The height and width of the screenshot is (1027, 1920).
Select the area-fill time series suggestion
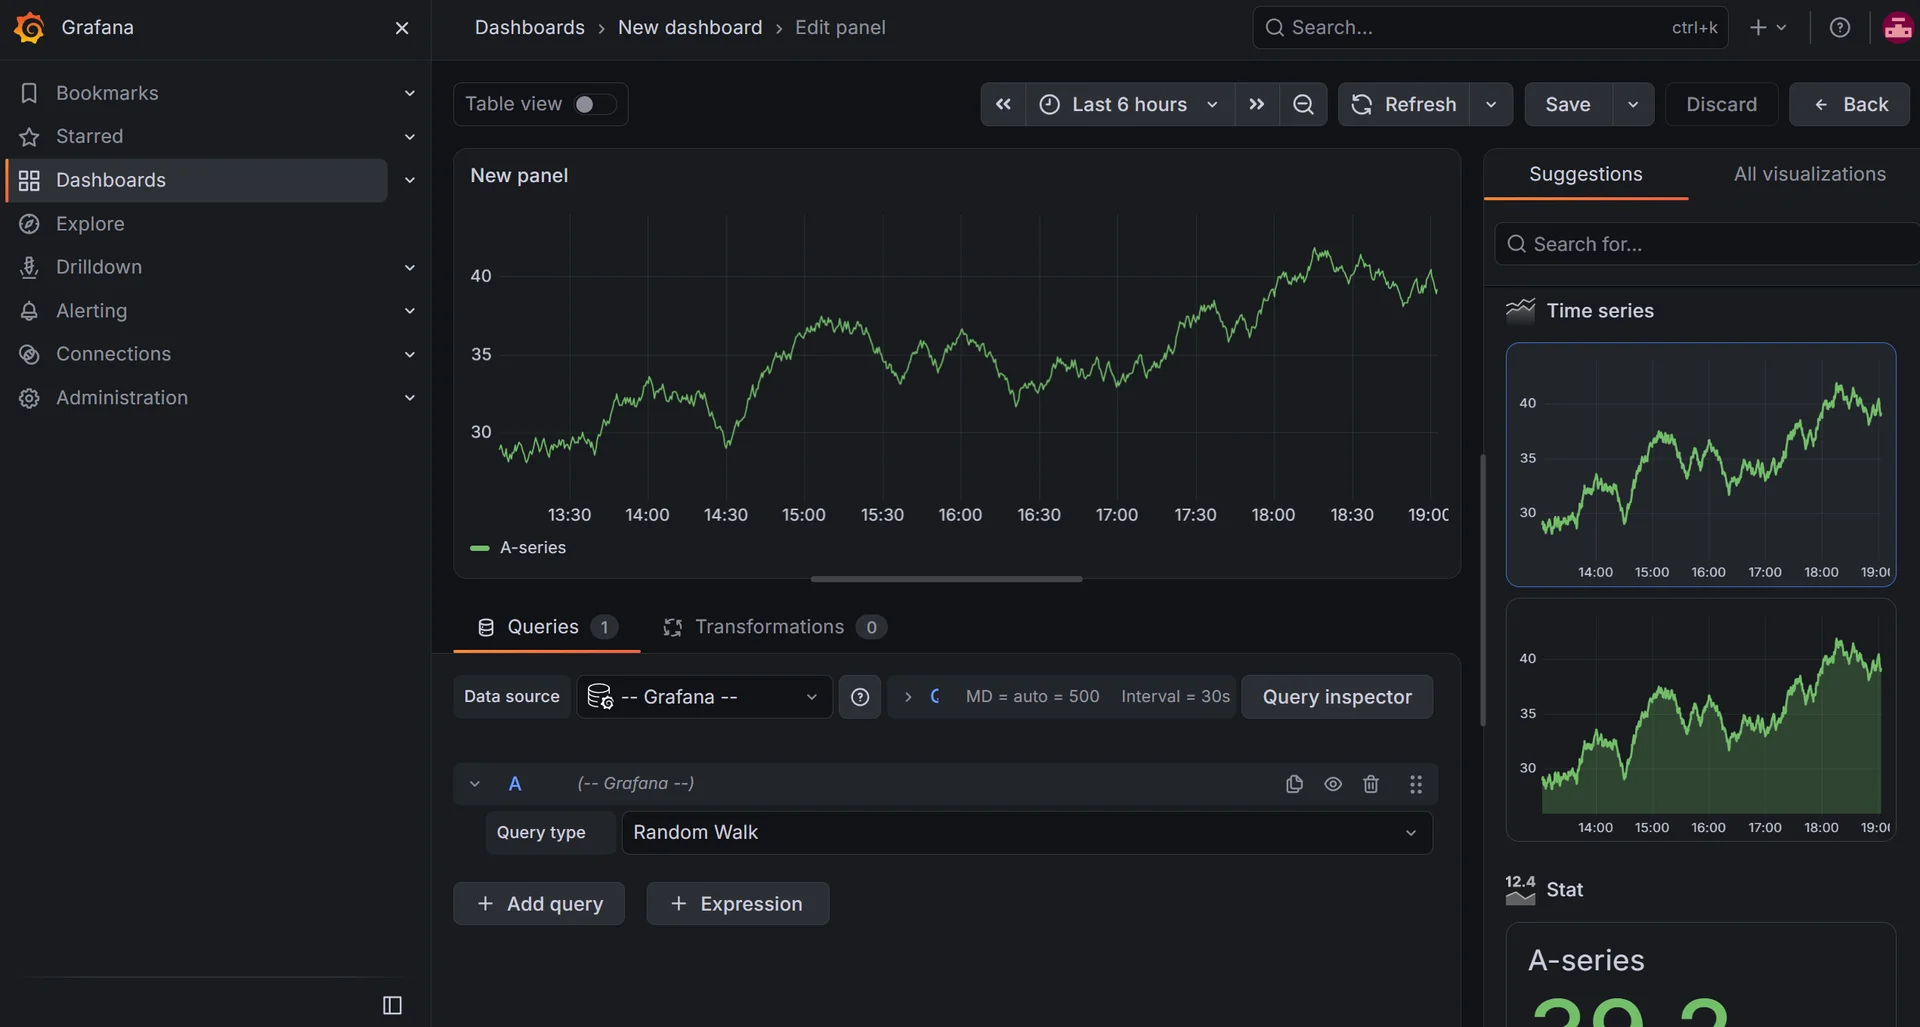[1700, 720]
